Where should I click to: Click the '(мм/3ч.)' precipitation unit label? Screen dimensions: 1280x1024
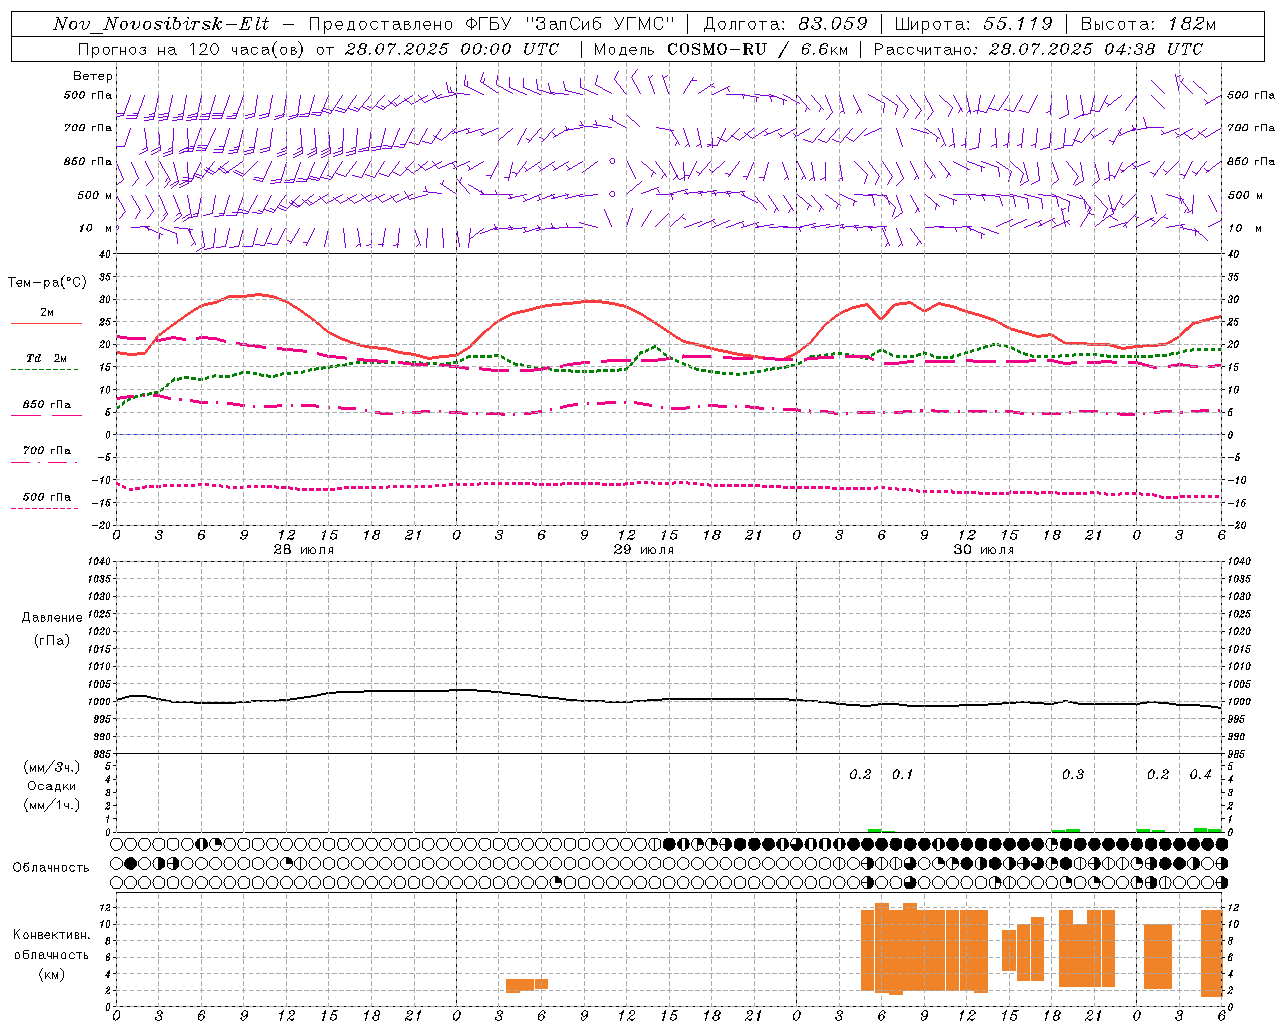[x=51, y=767]
